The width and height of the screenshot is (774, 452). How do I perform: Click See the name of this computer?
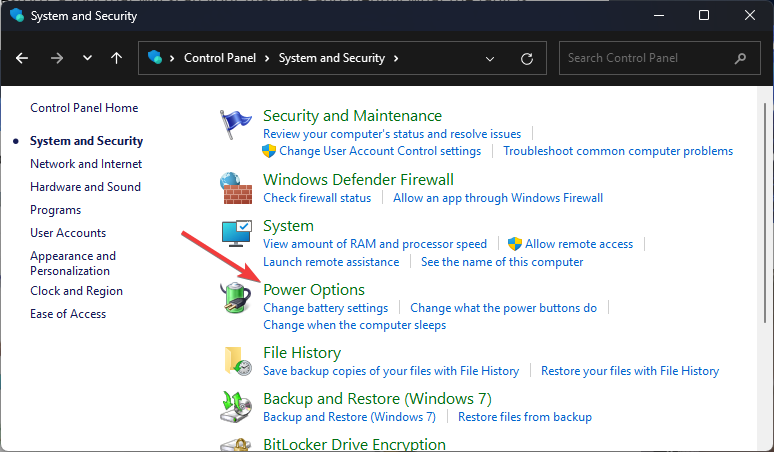click(x=502, y=262)
